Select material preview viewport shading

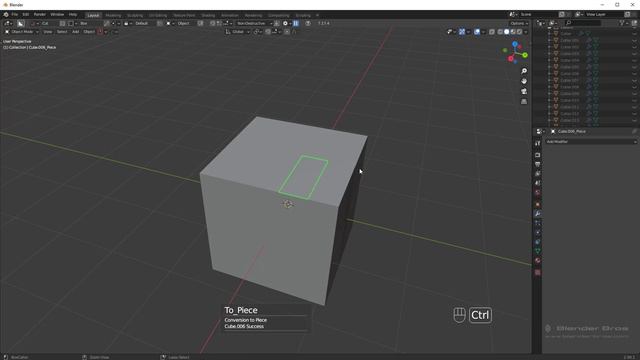pyautogui.click(x=513, y=31)
